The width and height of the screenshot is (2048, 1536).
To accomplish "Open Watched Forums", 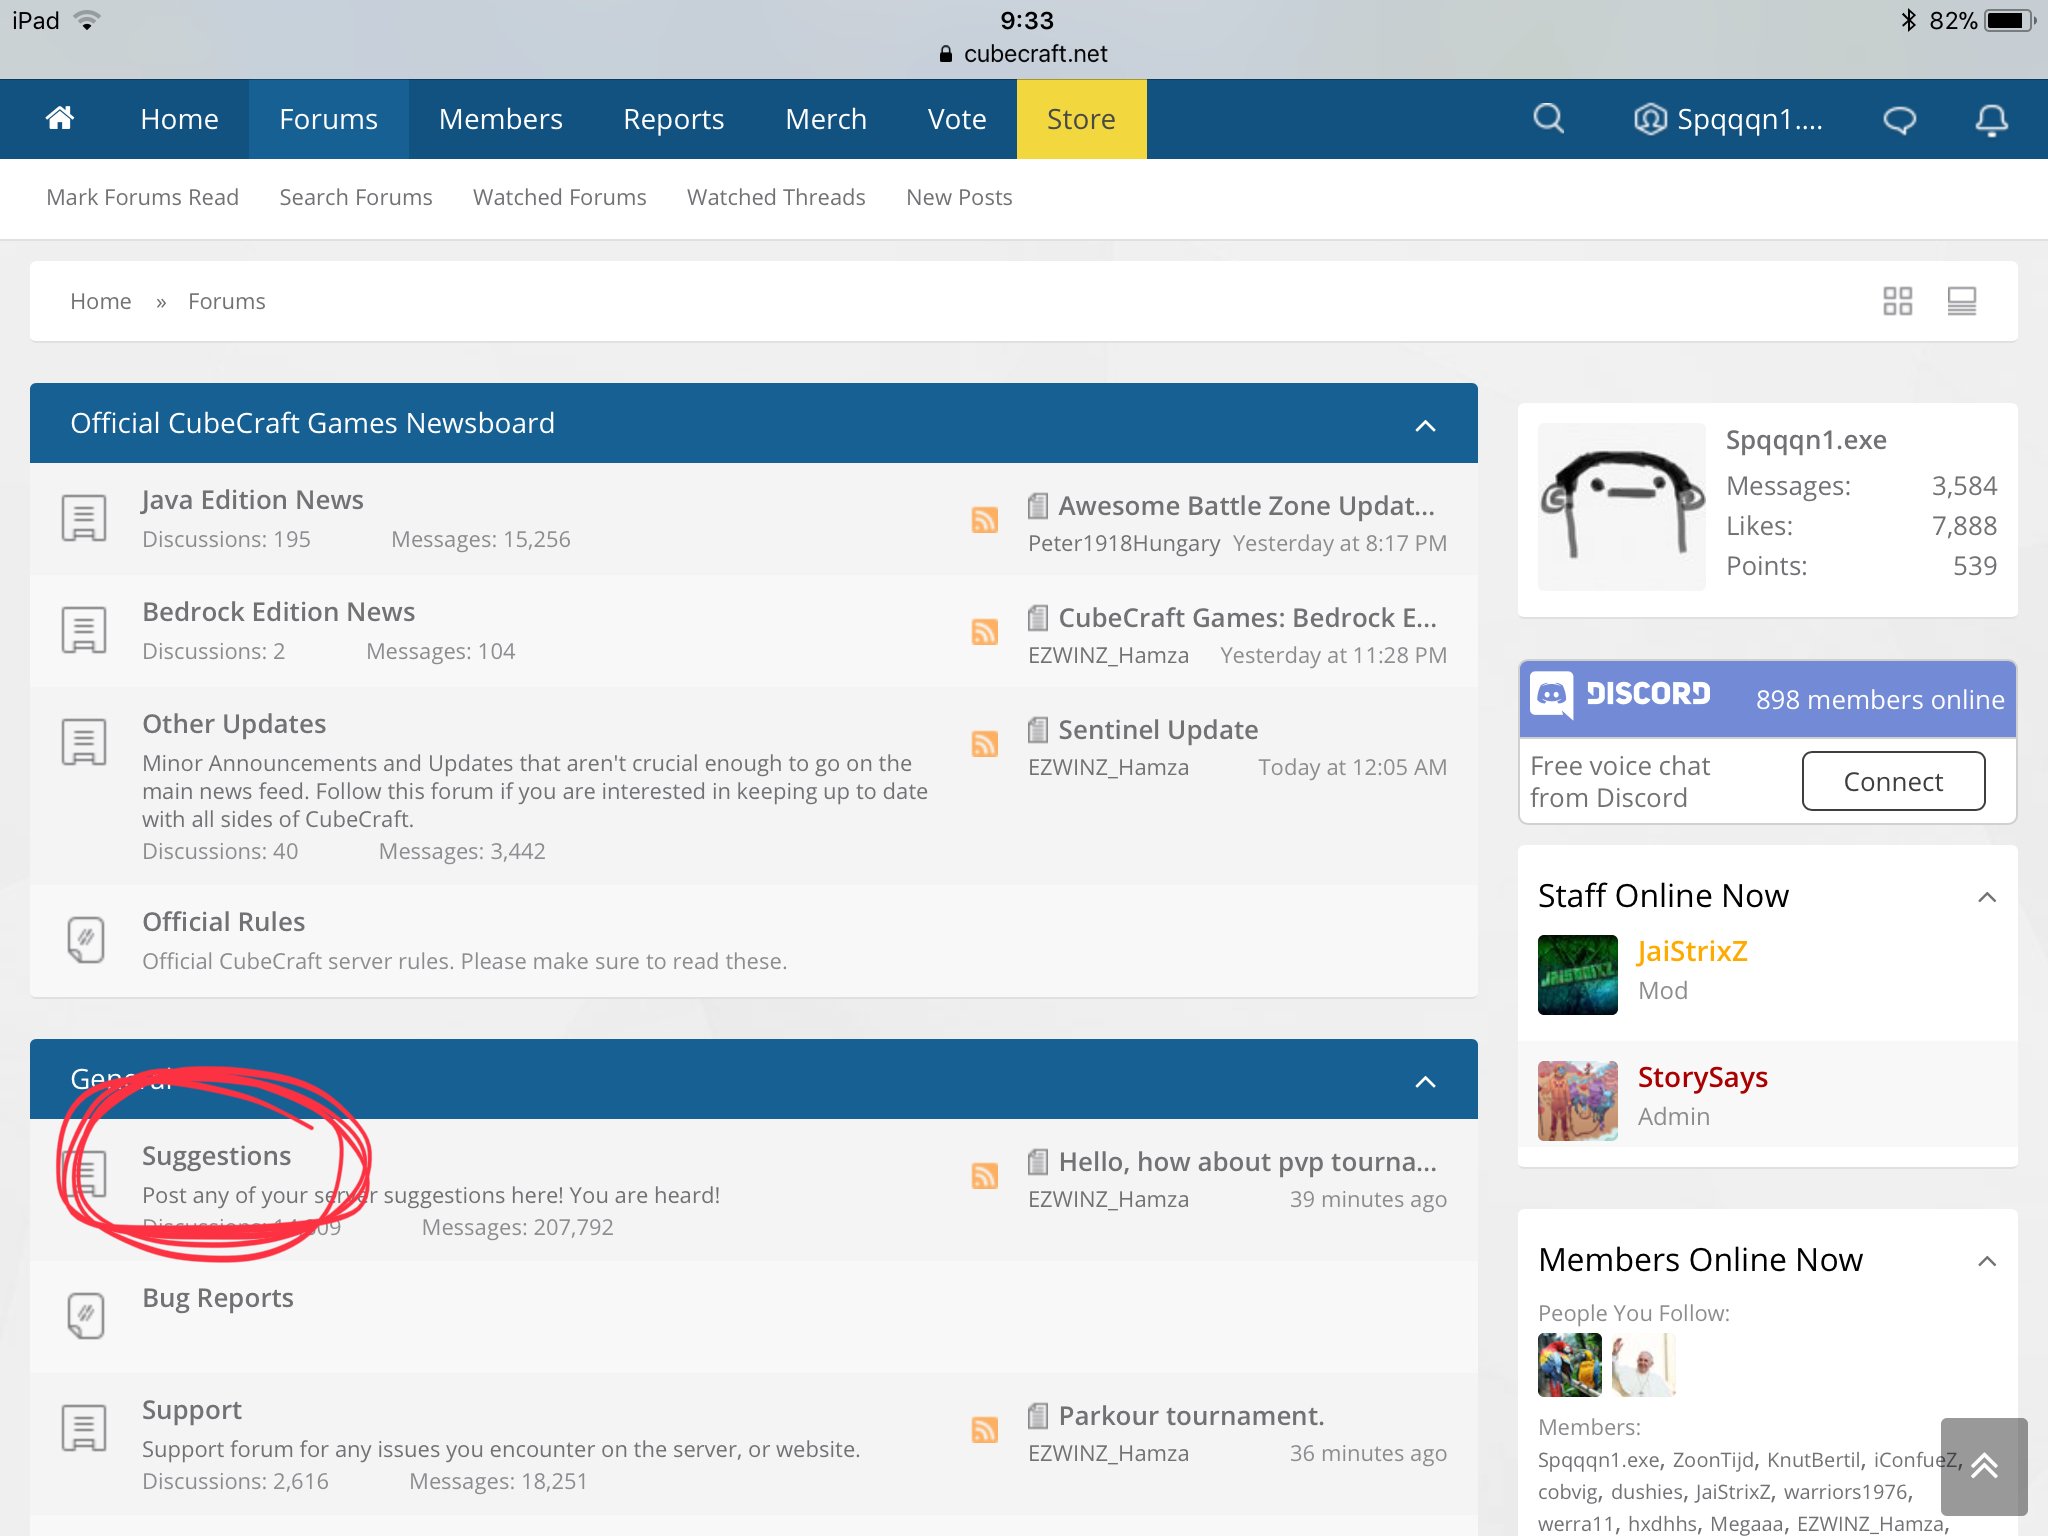I will coord(559,197).
